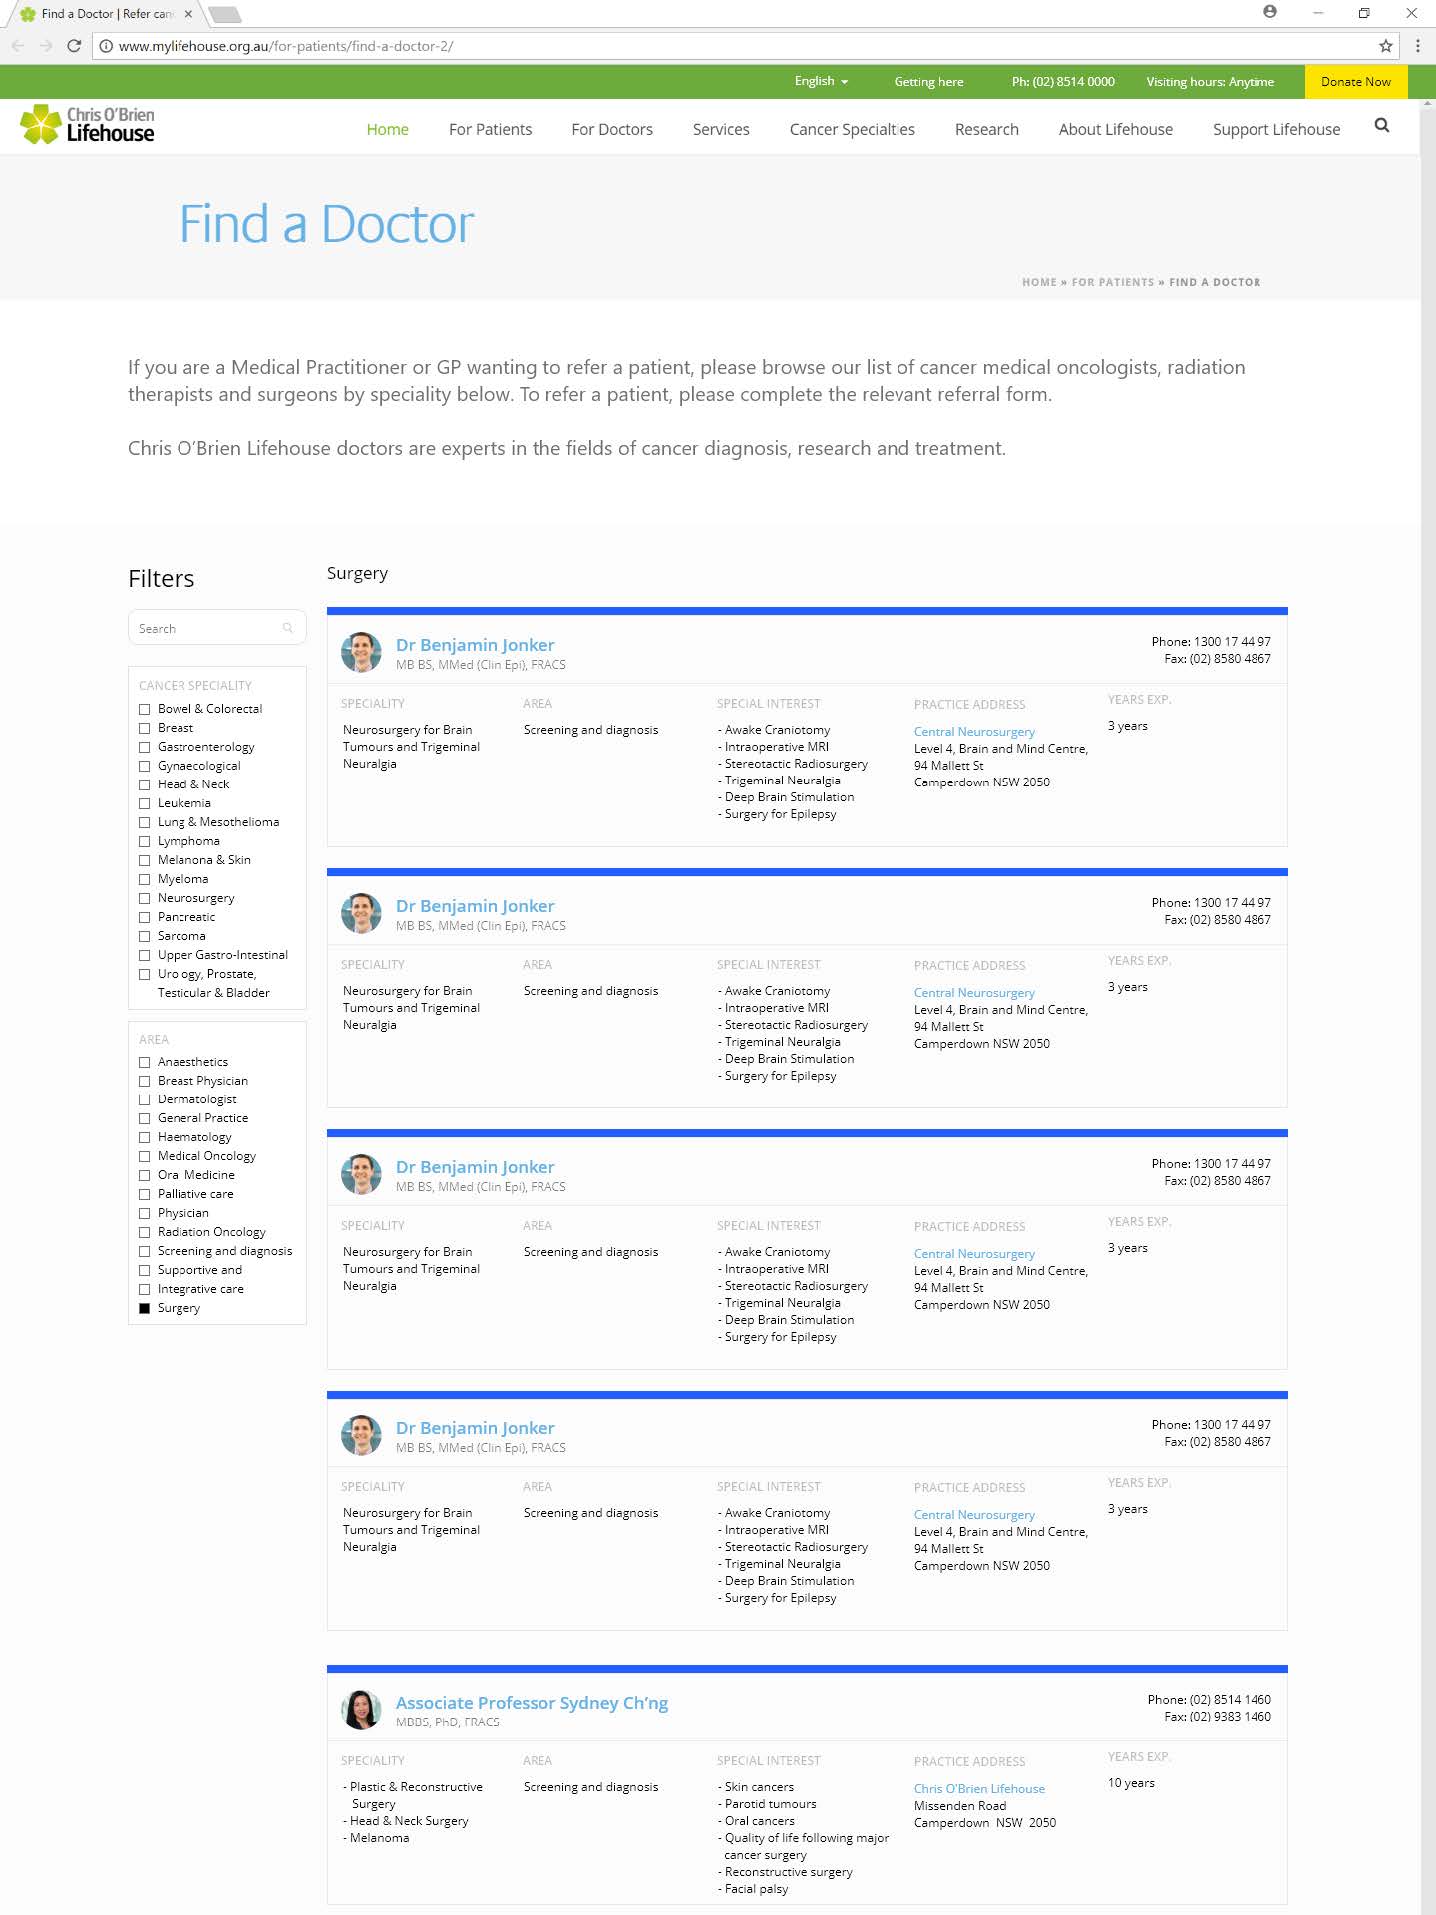
Task: Check the Melanoma & Skin filter
Action: point(144,860)
